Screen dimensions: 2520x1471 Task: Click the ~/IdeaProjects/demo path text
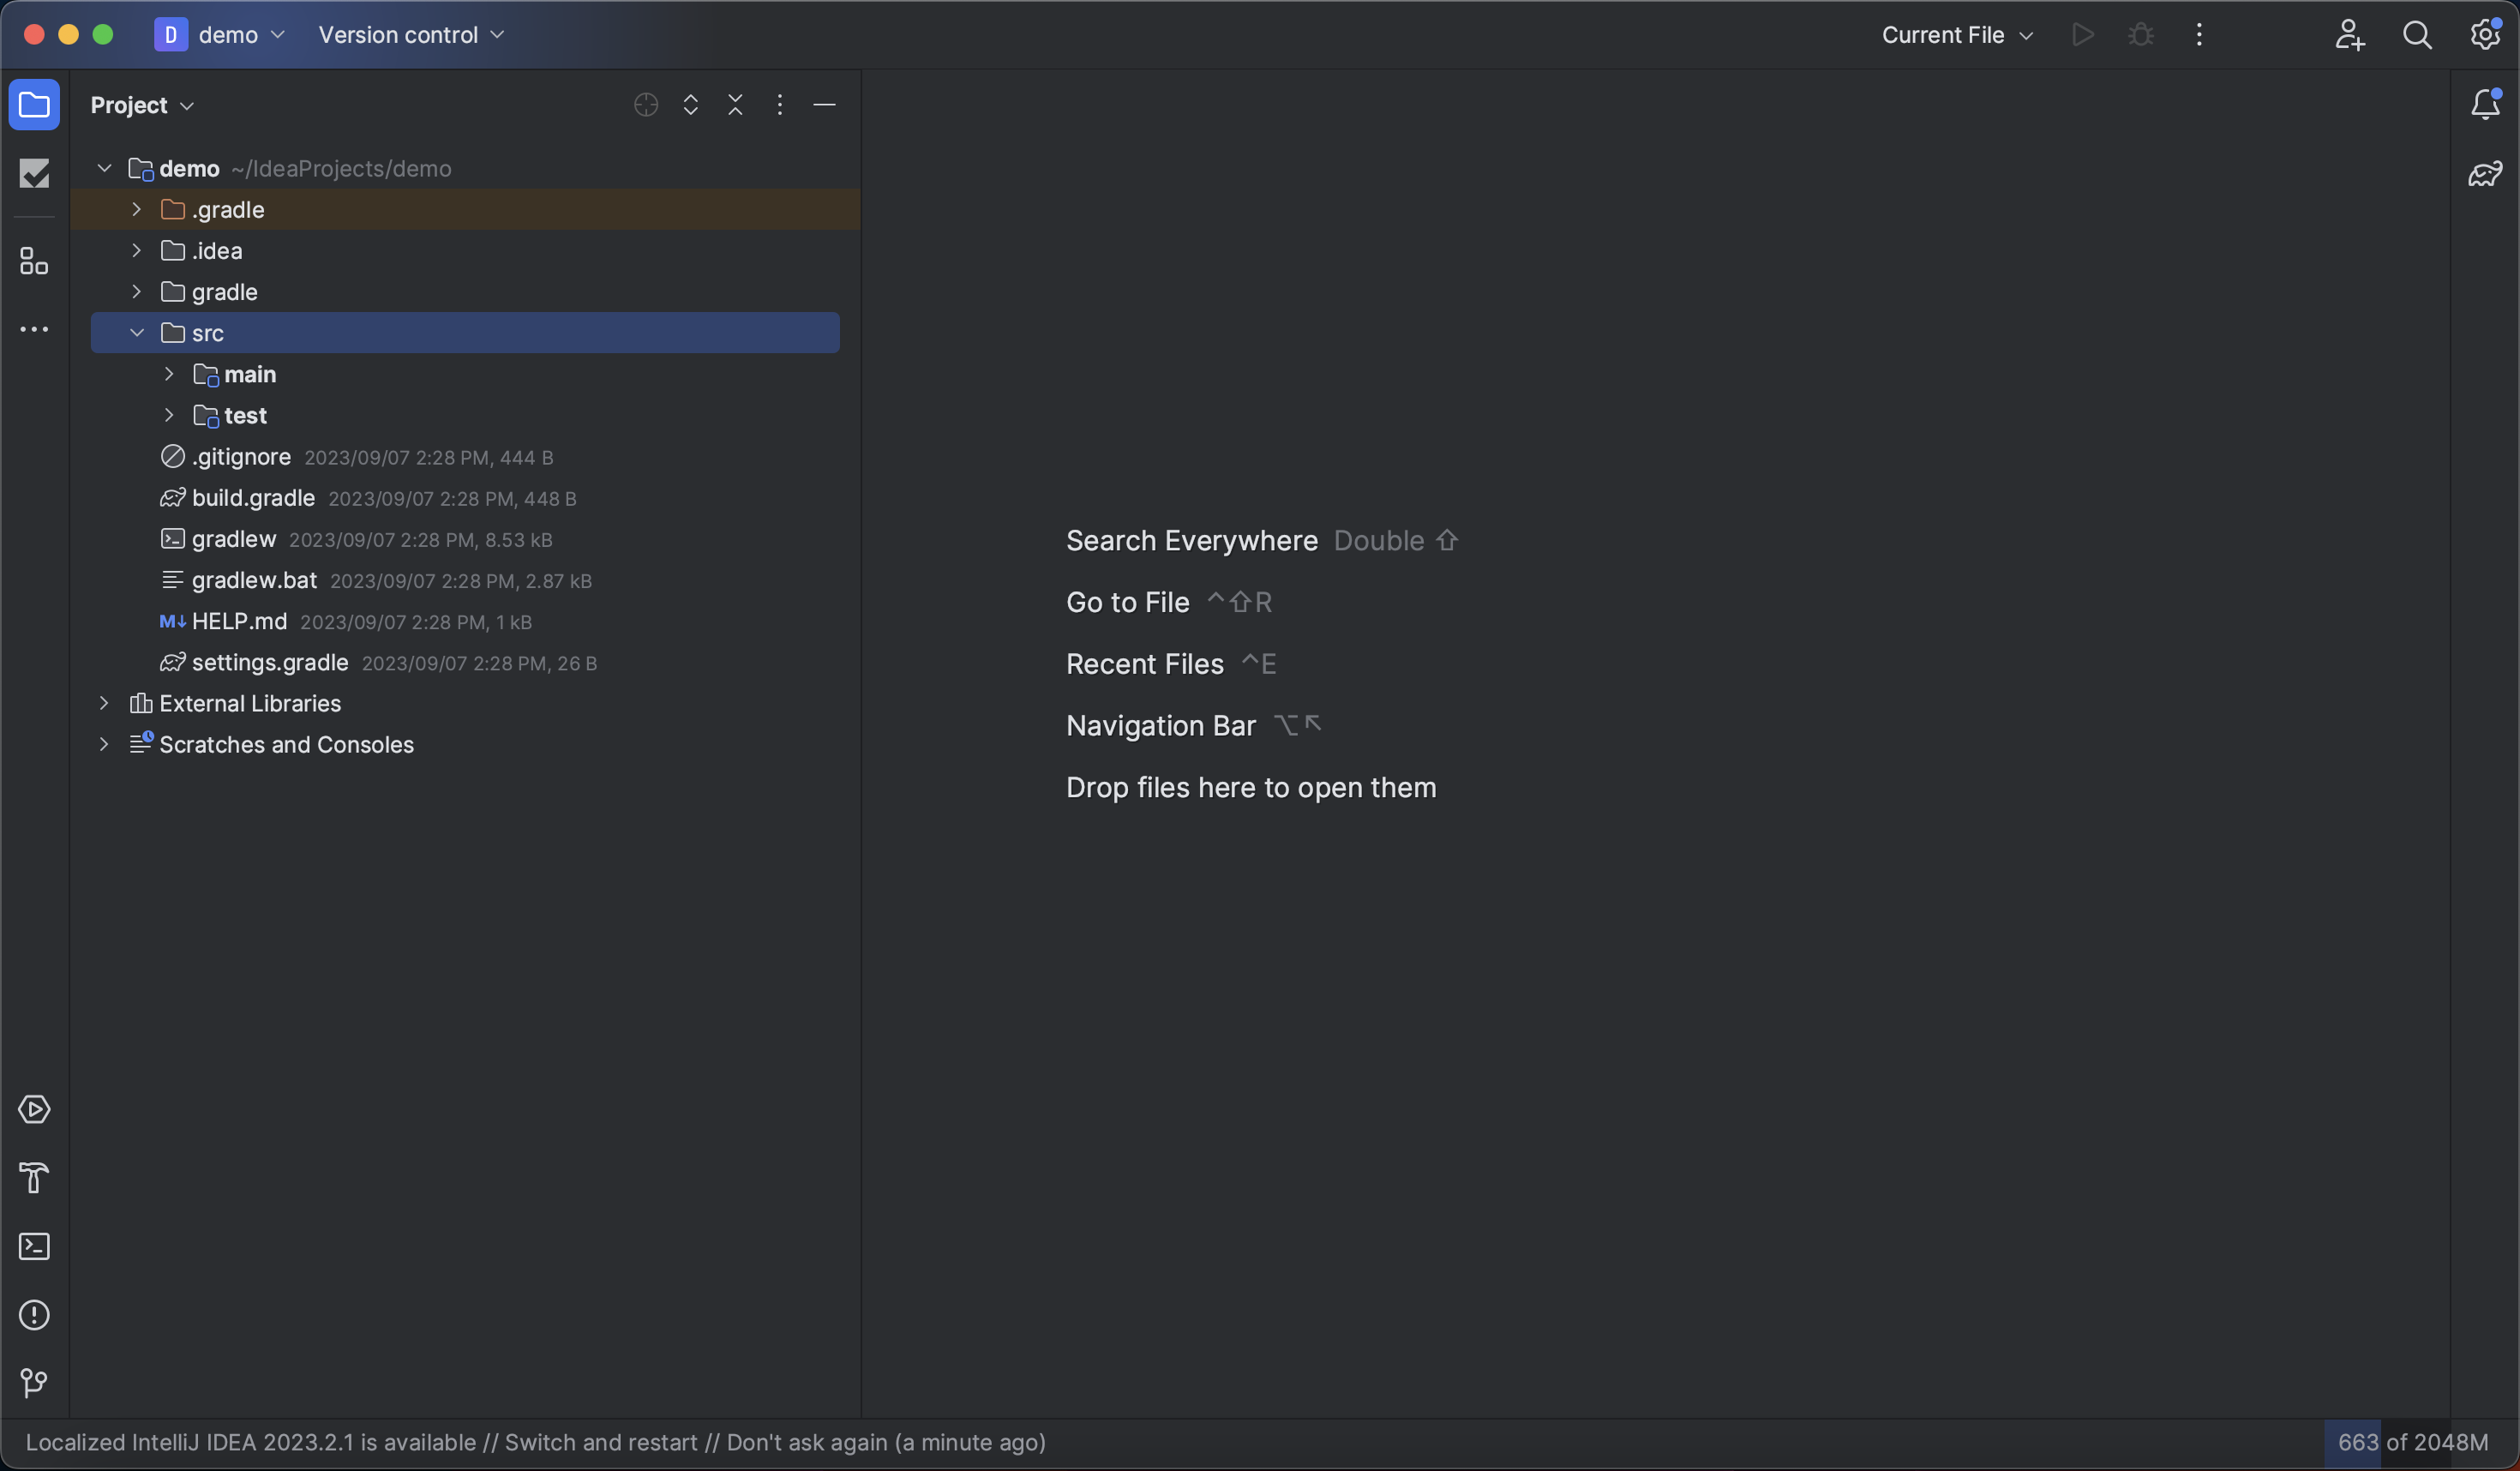coord(341,169)
